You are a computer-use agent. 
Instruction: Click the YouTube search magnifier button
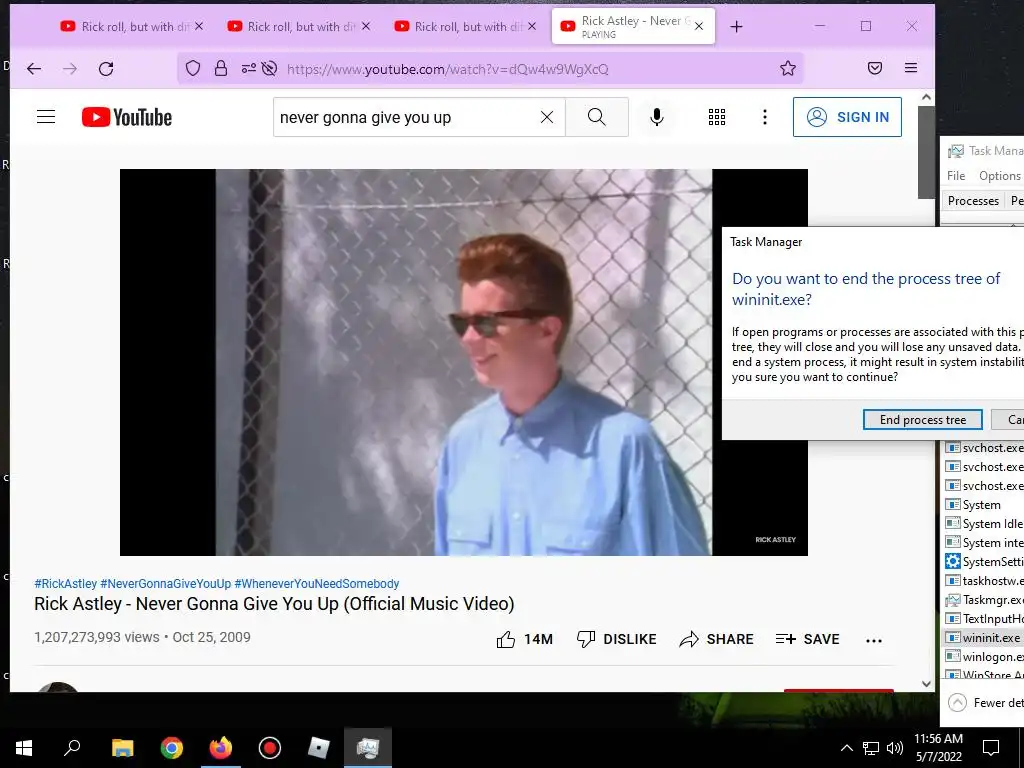(x=597, y=117)
